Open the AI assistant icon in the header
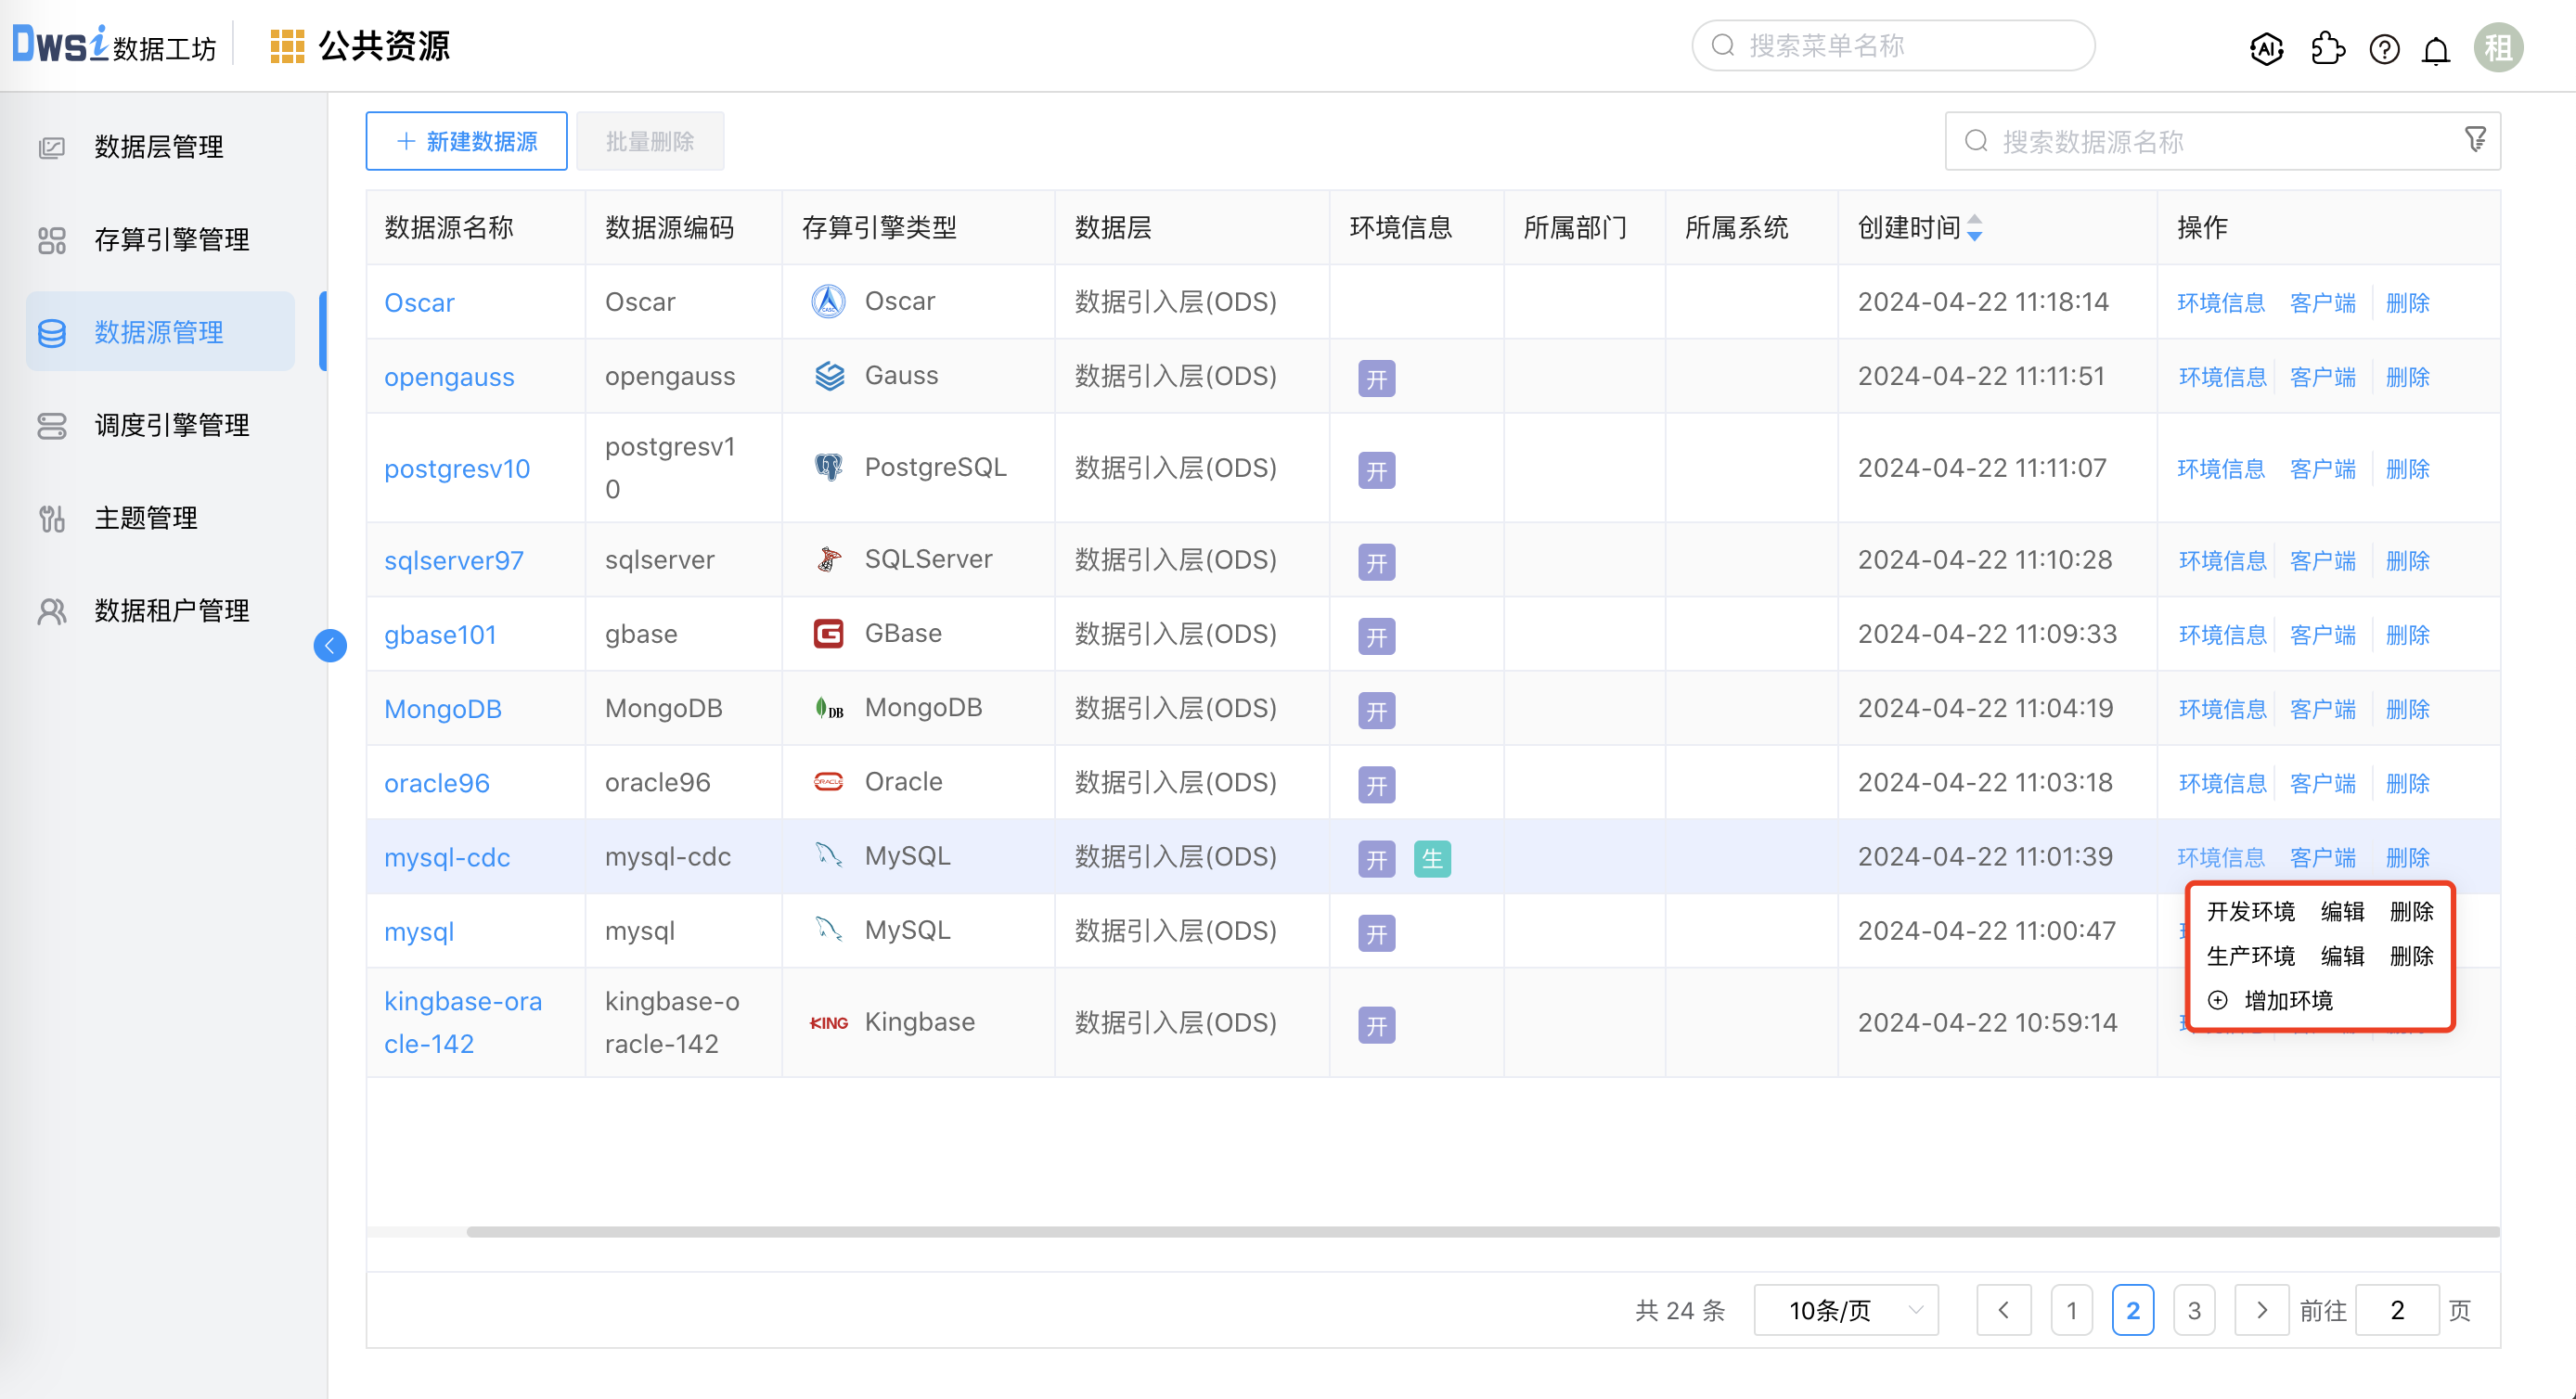Image resolution: width=2576 pixels, height=1399 pixels. [2266, 47]
